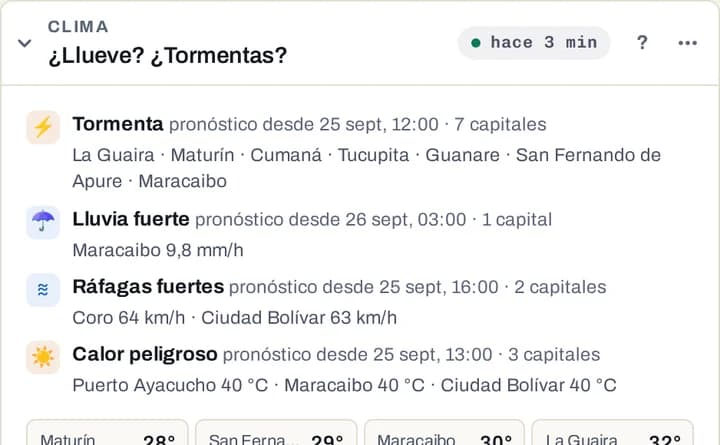Image resolution: width=720 pixels, height=445 pixels.
Task: Select Maracaibo 9,8 mm/h rain detail
Action: pyautogui.click(x=158, y=250)
